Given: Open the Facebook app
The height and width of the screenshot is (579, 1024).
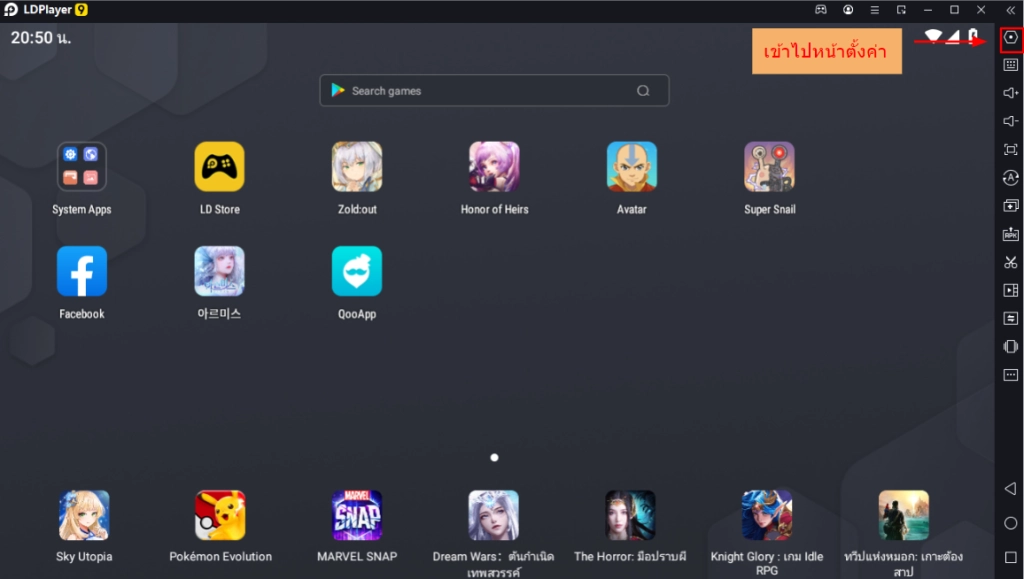Looking at the screenshot, I should tap(82, 271).
